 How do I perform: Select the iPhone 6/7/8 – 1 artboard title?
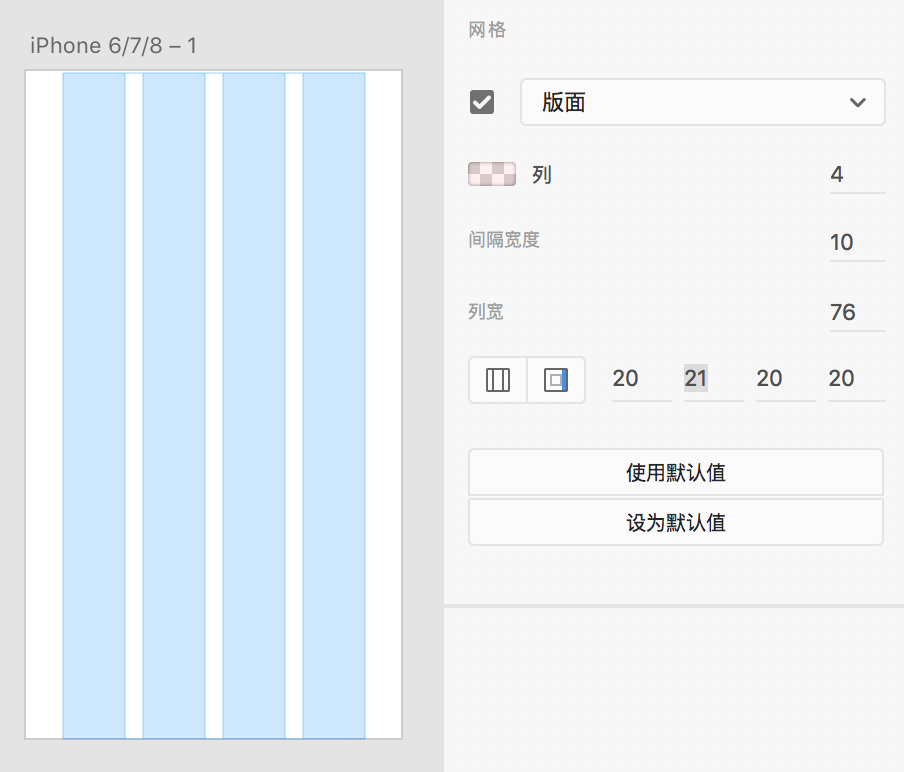click(112, 45)
